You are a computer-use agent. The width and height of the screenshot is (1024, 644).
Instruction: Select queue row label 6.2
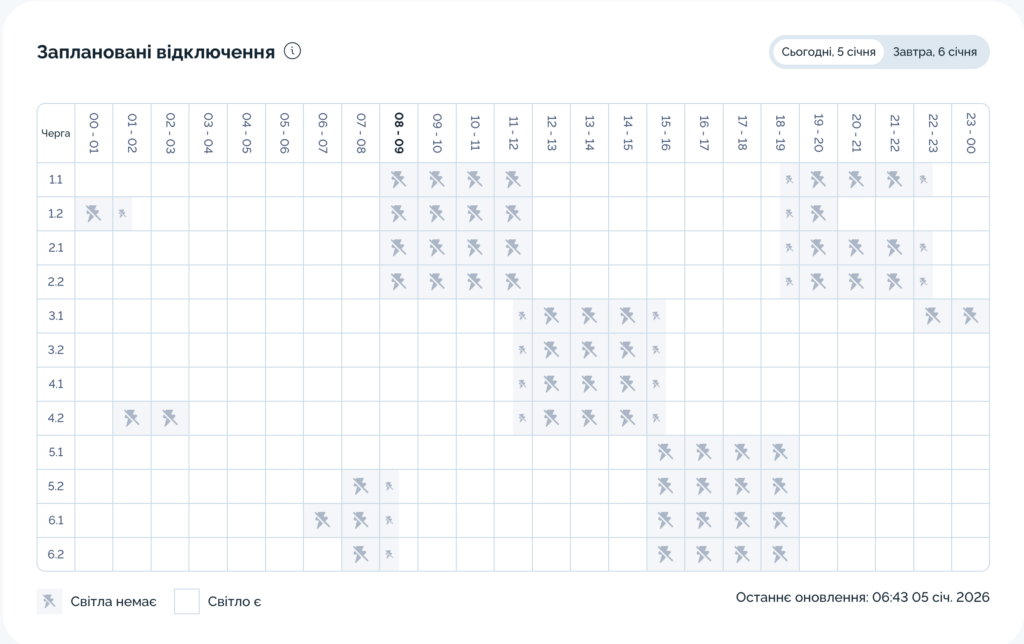[56, 554]
